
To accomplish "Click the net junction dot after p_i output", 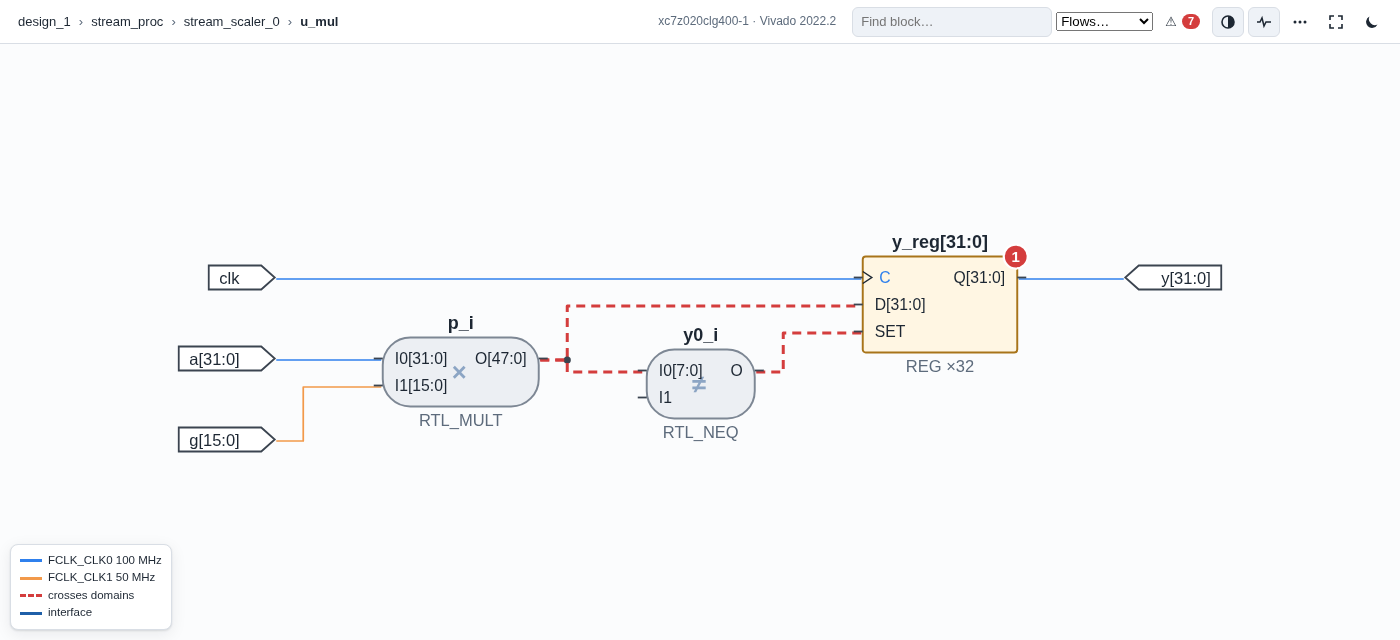I will tap(567, 360).
